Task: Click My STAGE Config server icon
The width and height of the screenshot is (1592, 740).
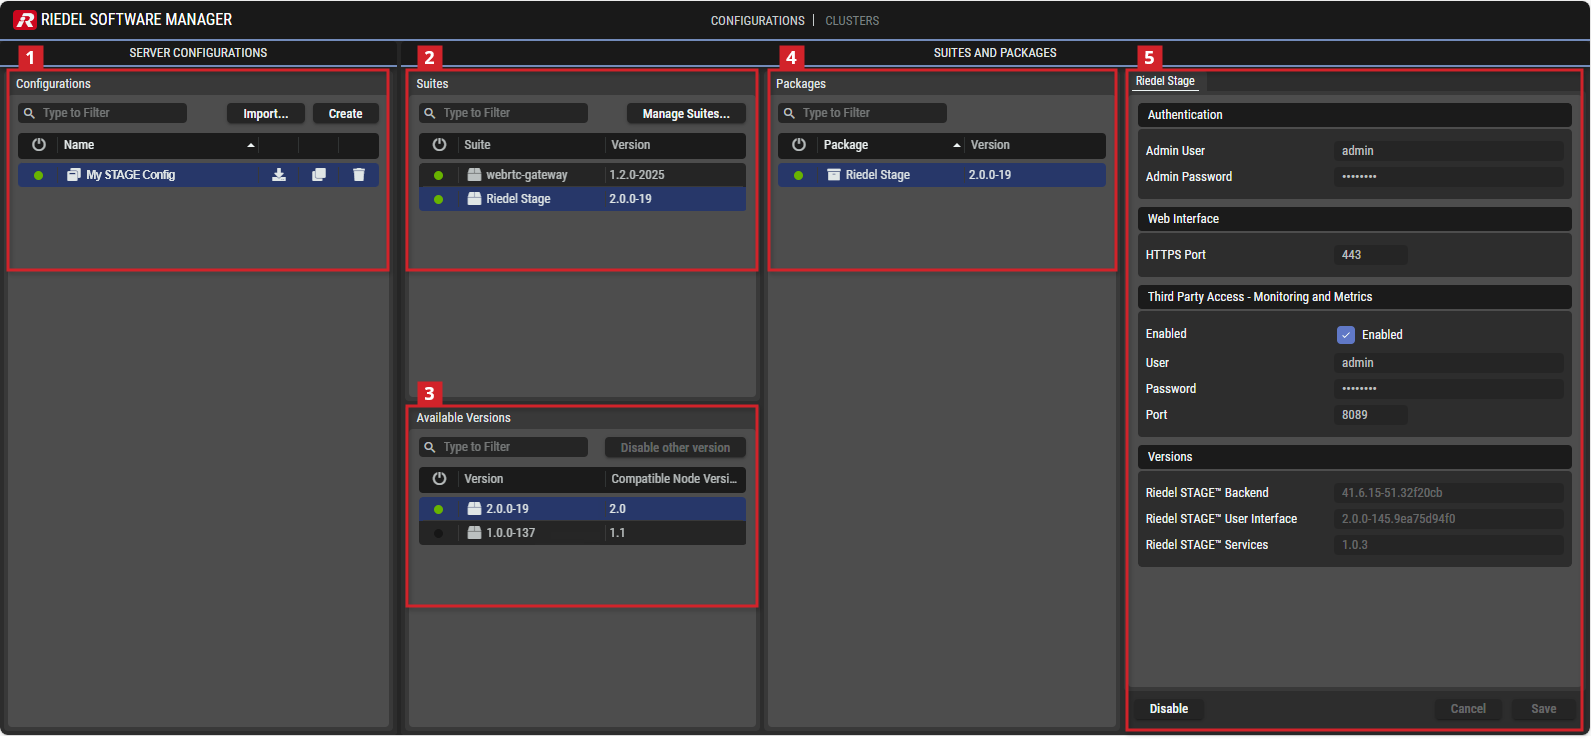Action: [74, 175]
